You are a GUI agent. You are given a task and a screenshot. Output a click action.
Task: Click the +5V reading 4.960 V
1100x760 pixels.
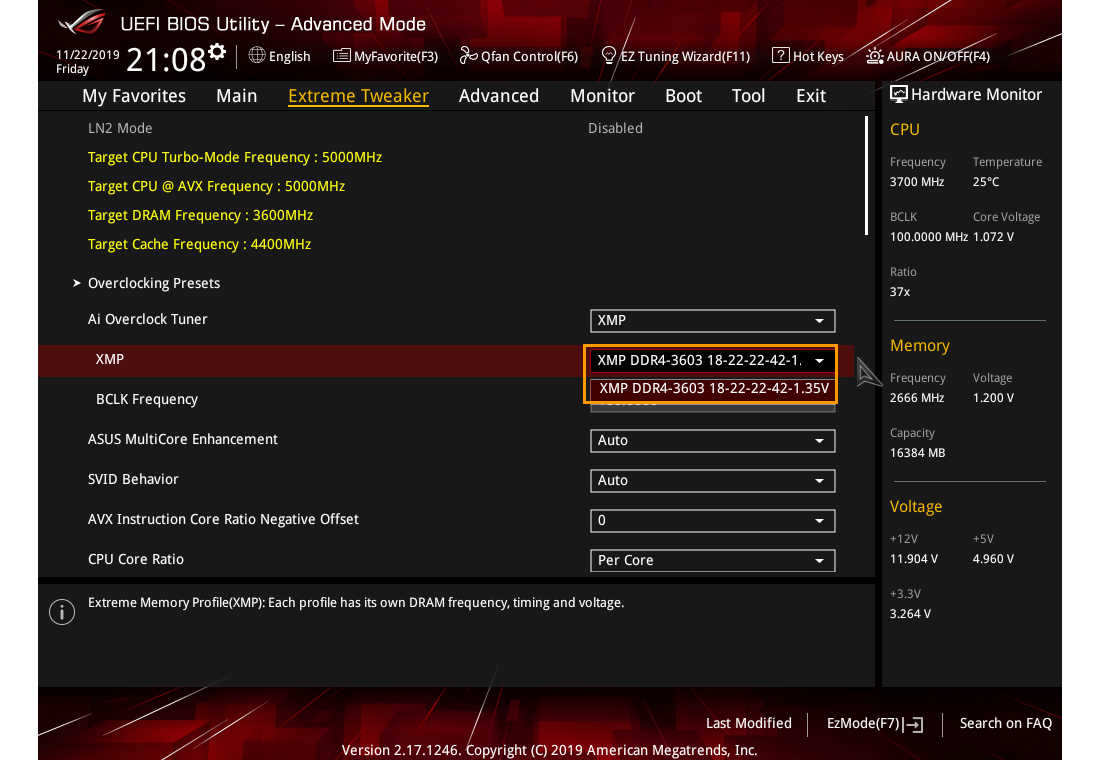coord(993,559)
